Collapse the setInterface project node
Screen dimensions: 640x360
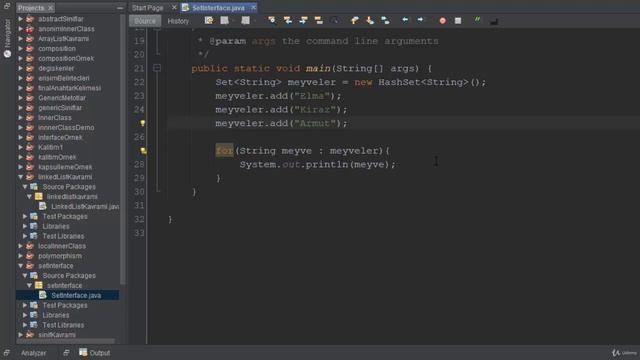[20, 266]
